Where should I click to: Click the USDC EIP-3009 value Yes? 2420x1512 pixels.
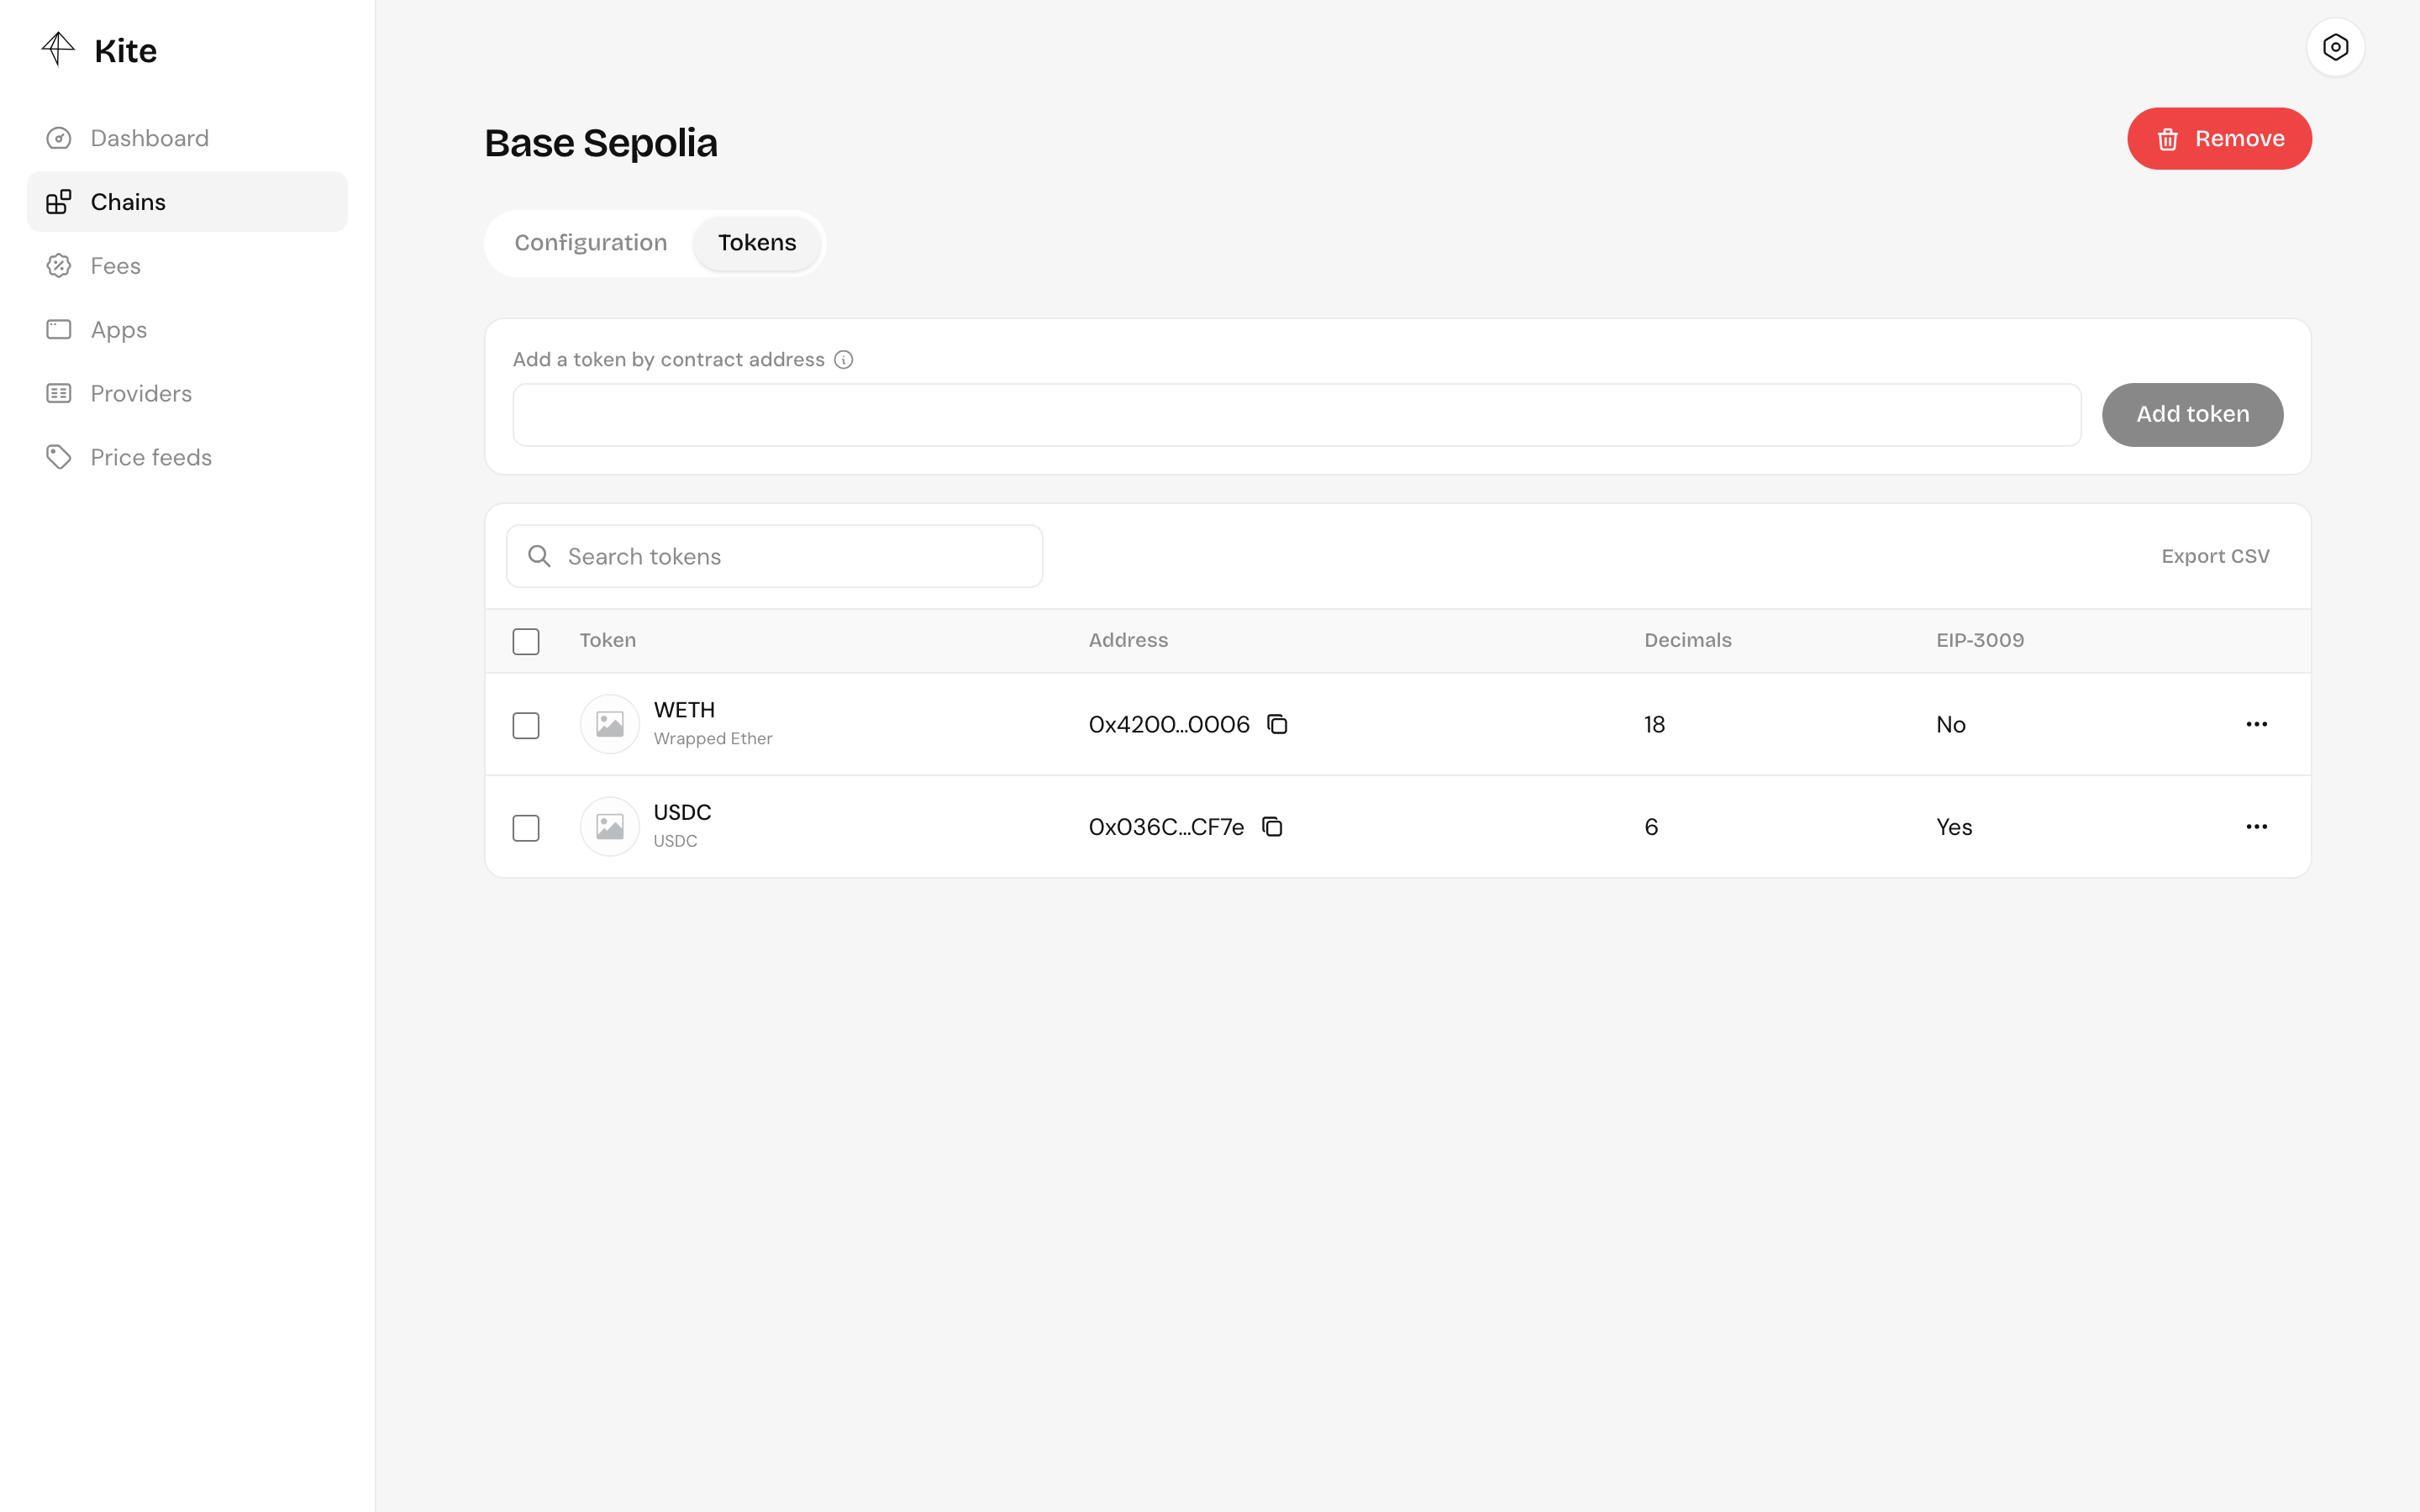click(1954, 827)
